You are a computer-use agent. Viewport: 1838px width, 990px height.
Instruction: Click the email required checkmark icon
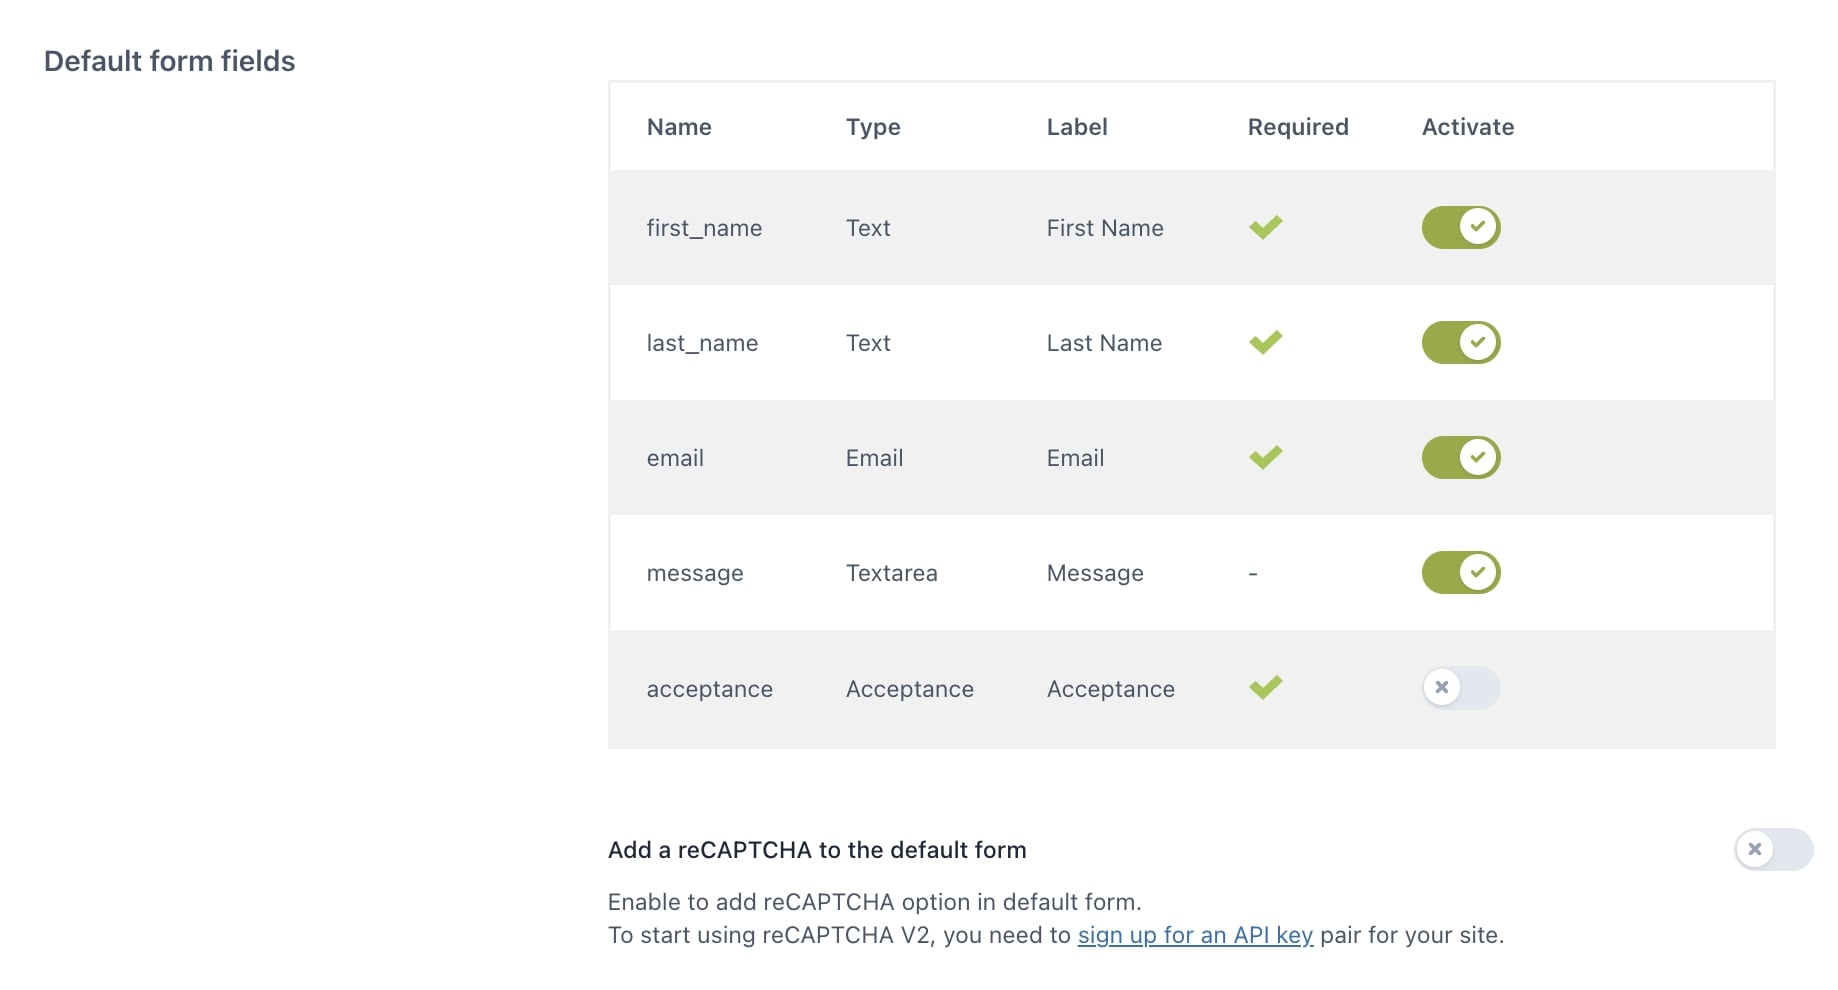point(1265,458)
